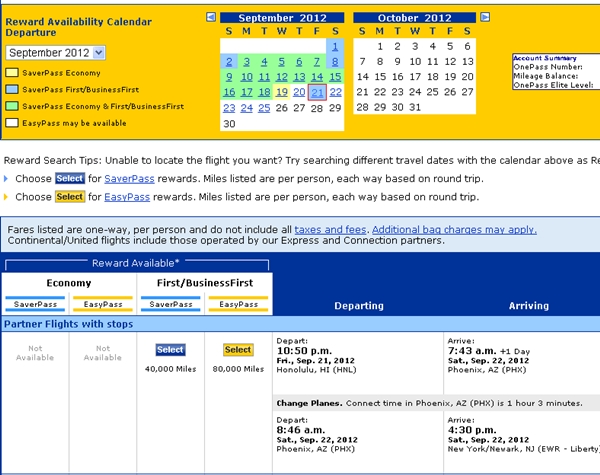Image resolution: width=600 pixels, height=475 pixels.
Task: Open Additional bag charges may apply link
Action: [x=454, y=230]
